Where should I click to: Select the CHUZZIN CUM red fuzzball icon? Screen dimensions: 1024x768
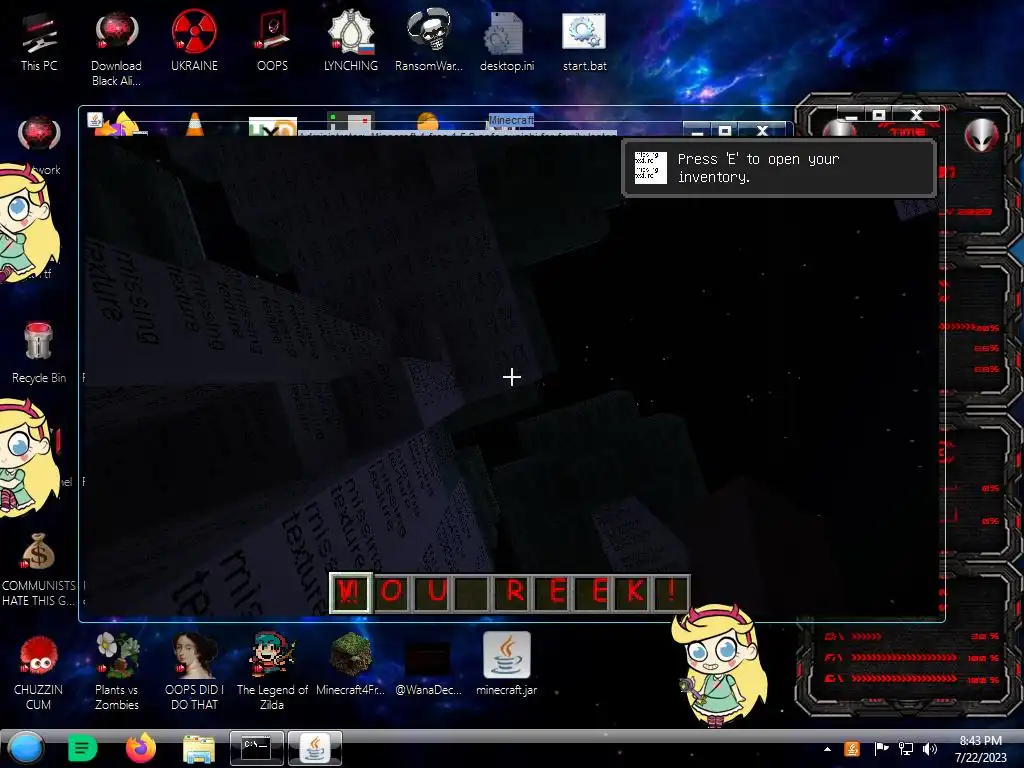(x=39, y=673)
